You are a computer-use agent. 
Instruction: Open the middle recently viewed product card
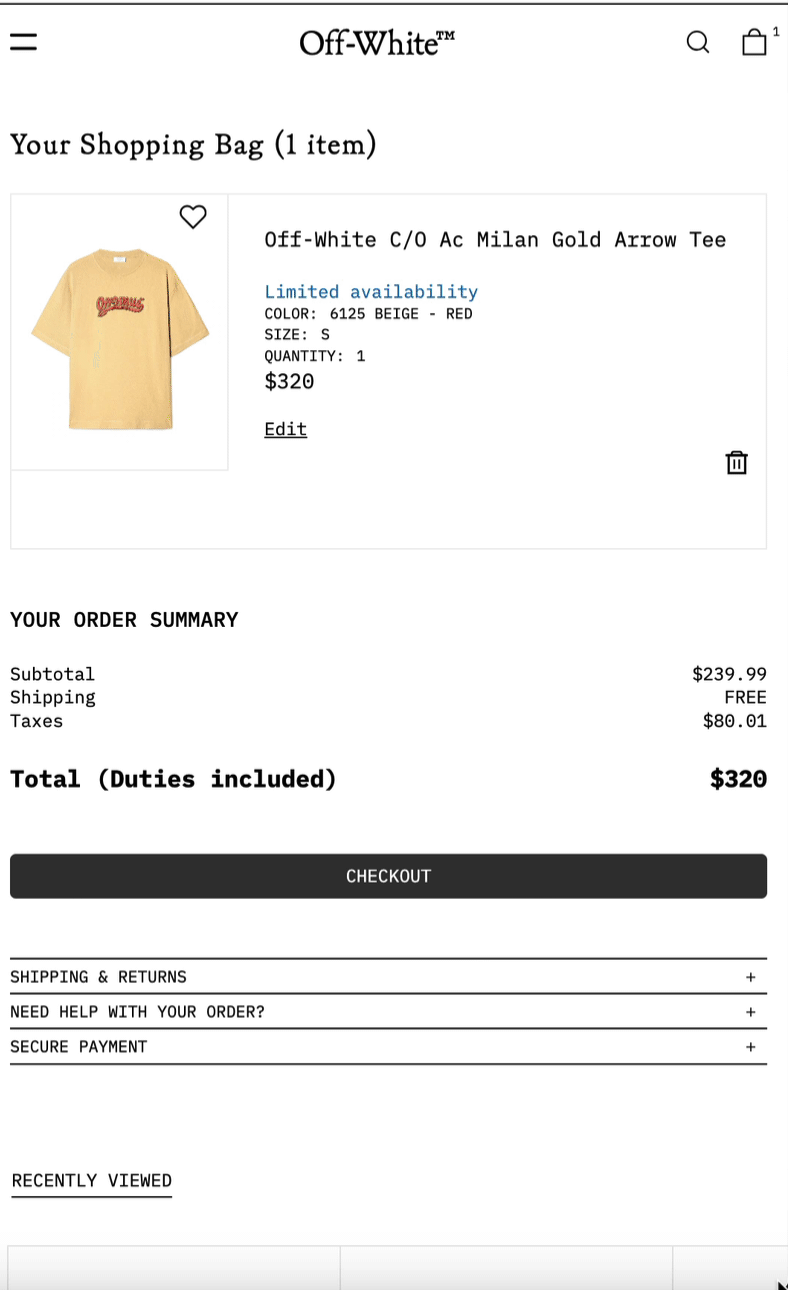506,1268
